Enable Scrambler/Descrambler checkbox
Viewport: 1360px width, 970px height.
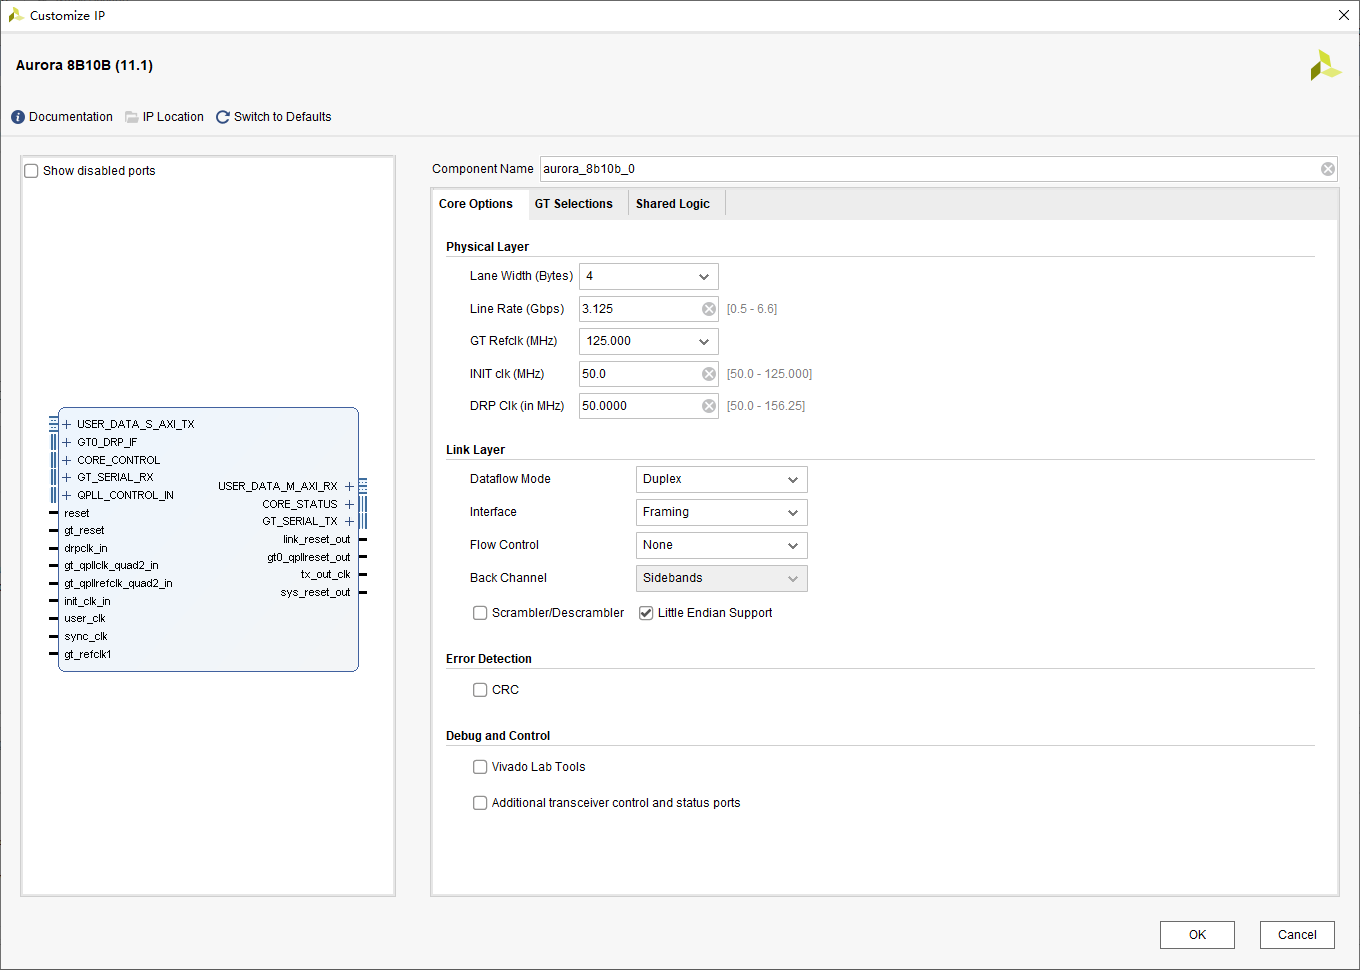[480, 613]
